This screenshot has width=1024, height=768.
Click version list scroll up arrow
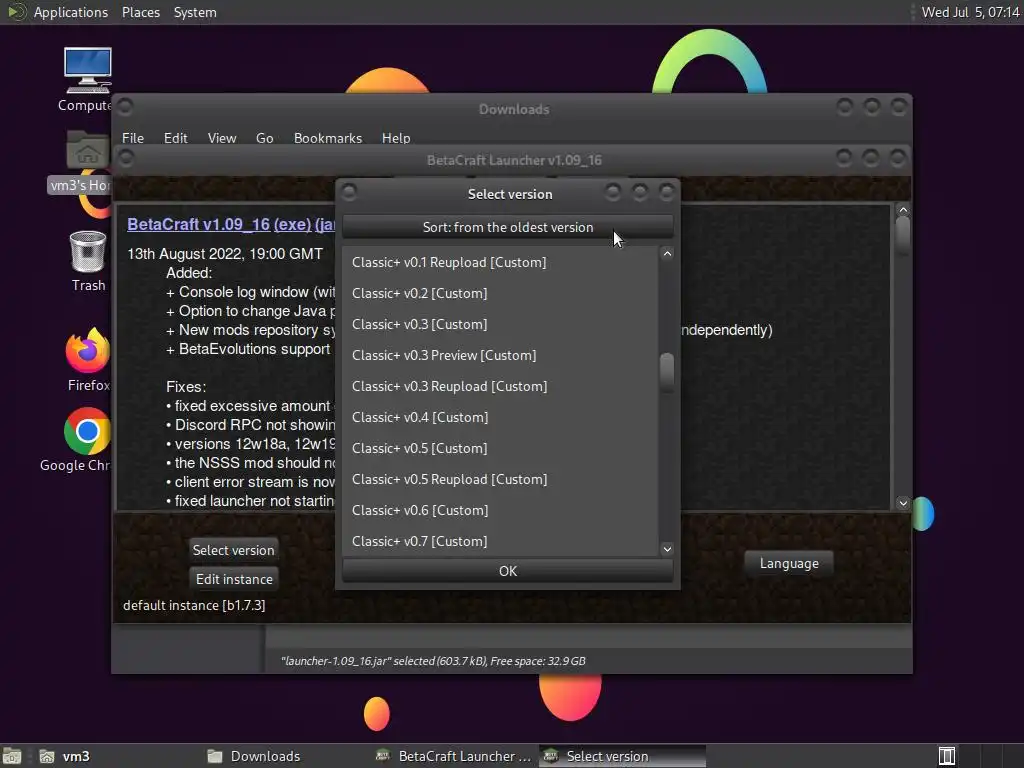coord(667,254)
